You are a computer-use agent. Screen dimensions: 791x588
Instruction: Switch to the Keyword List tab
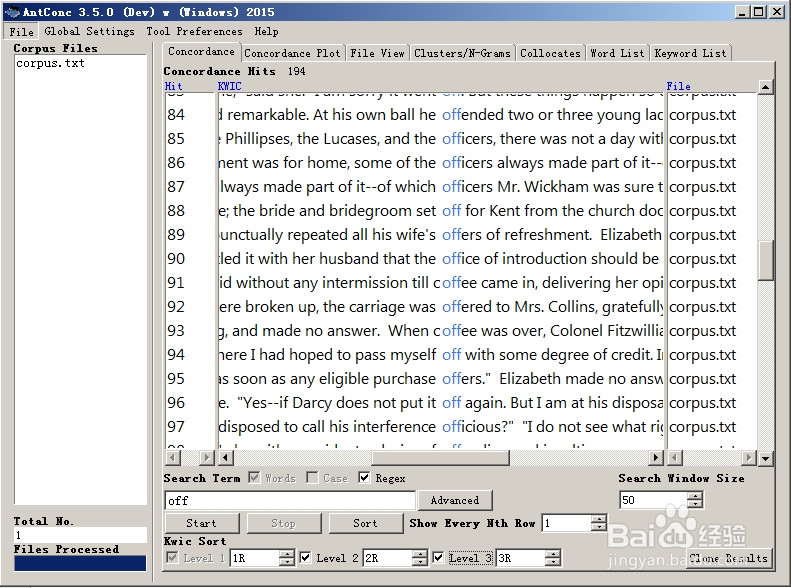point(690,53)
